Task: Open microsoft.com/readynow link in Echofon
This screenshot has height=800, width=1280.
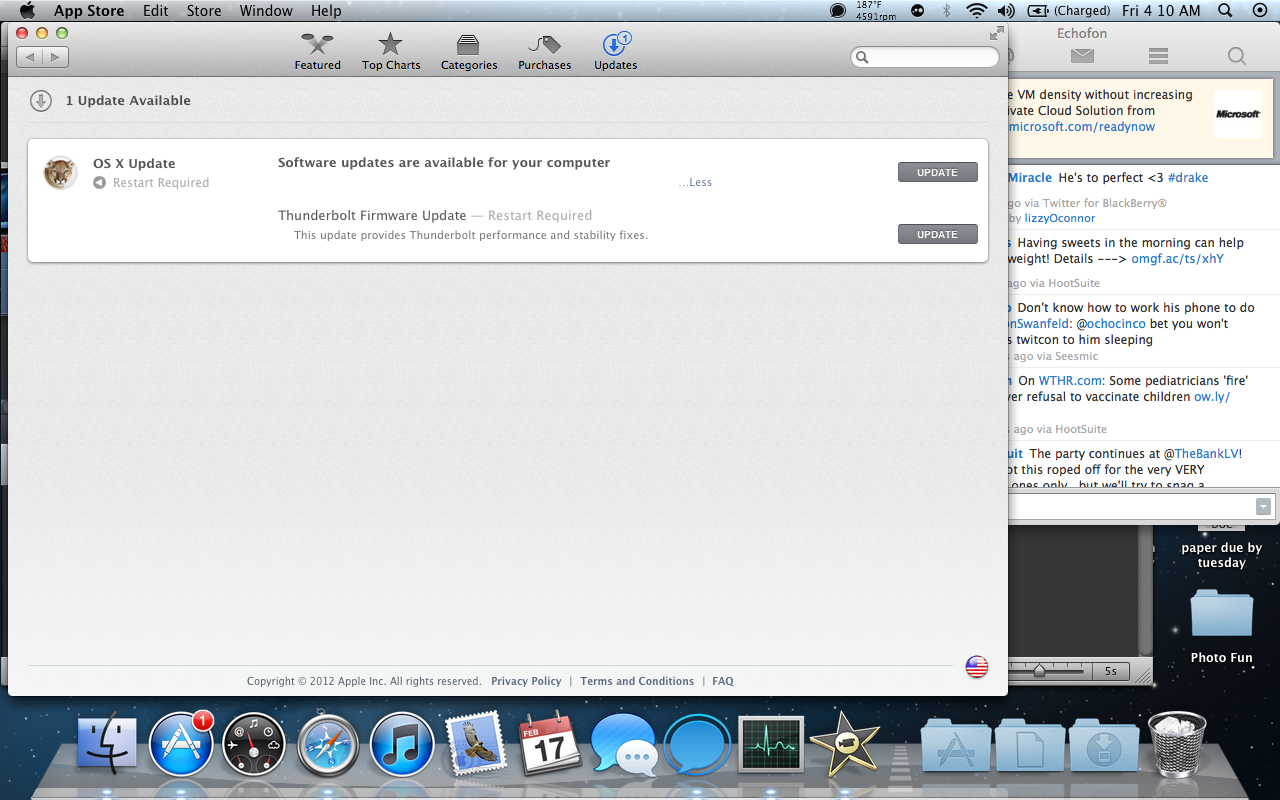Action: pos(1082,127)
